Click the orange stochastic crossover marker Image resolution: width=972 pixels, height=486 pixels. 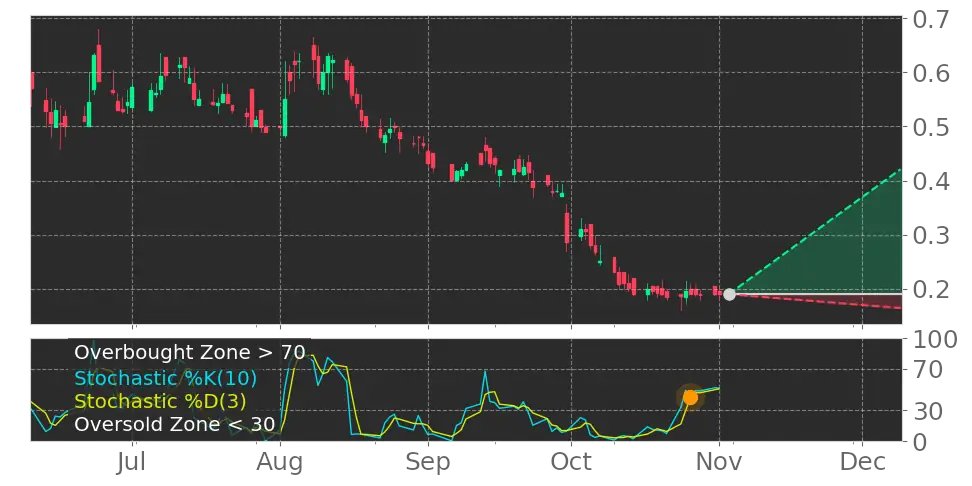click(691, 397)
